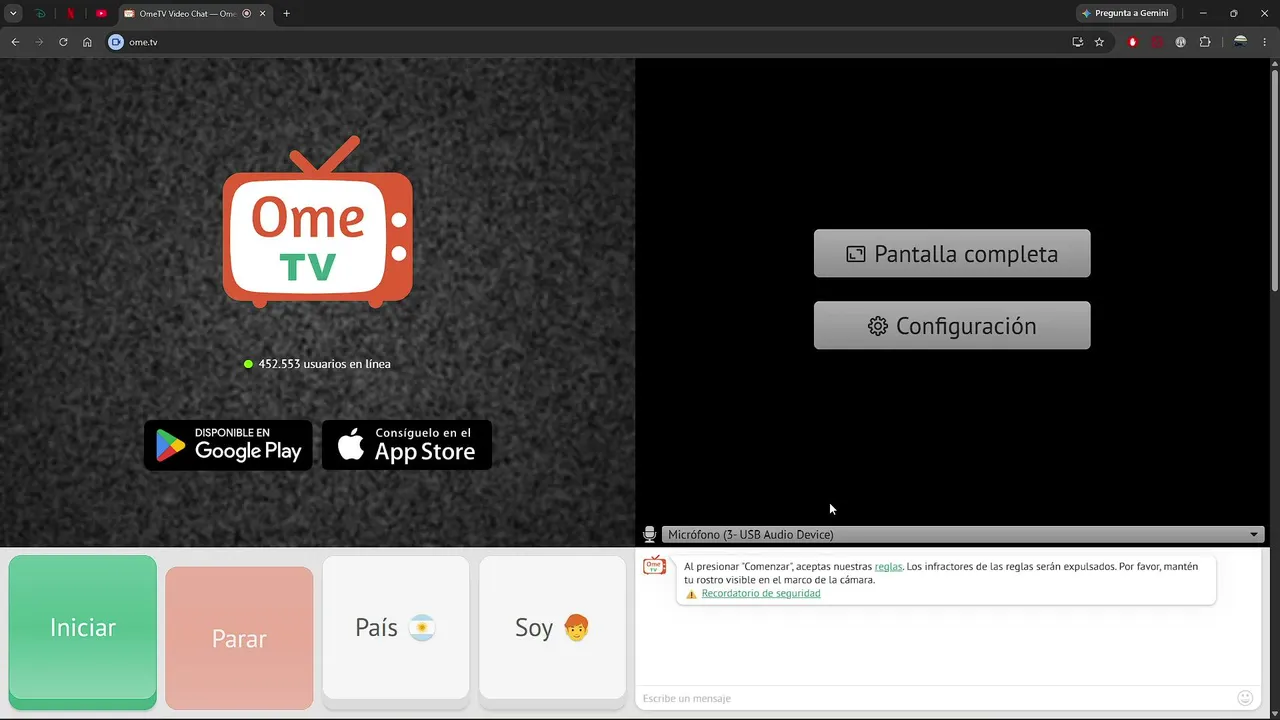
Task: Expand the Micrófono device dropdown
Action: [963, 535]
